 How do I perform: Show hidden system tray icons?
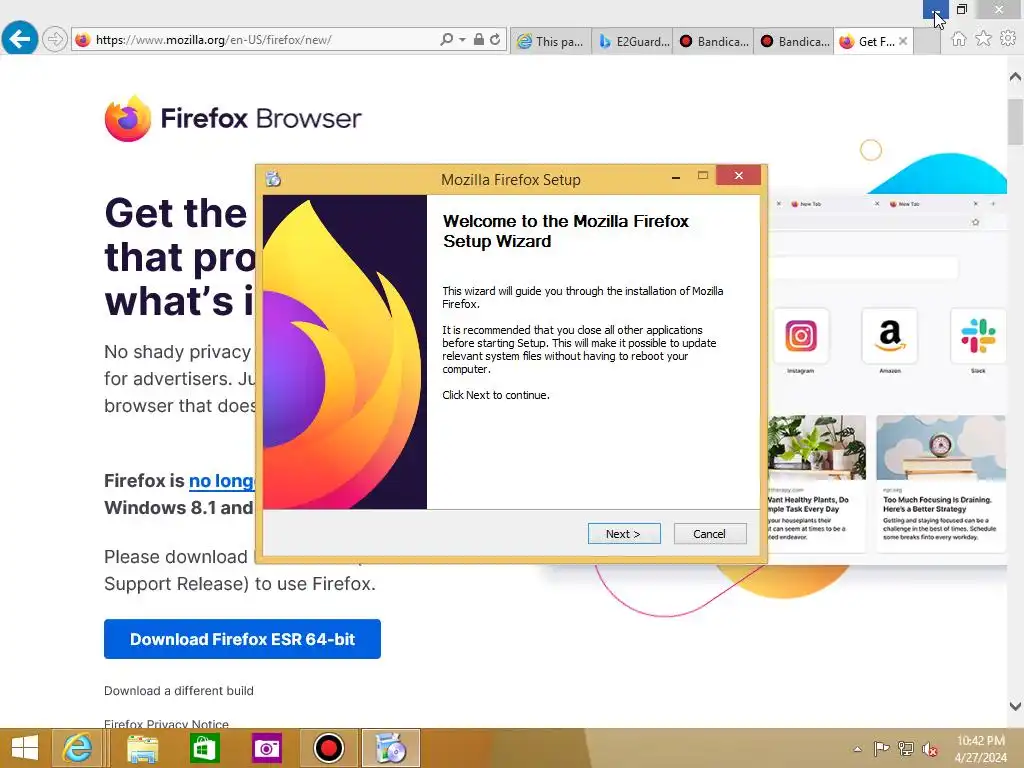pyautogui.click(x=857, y=749)
